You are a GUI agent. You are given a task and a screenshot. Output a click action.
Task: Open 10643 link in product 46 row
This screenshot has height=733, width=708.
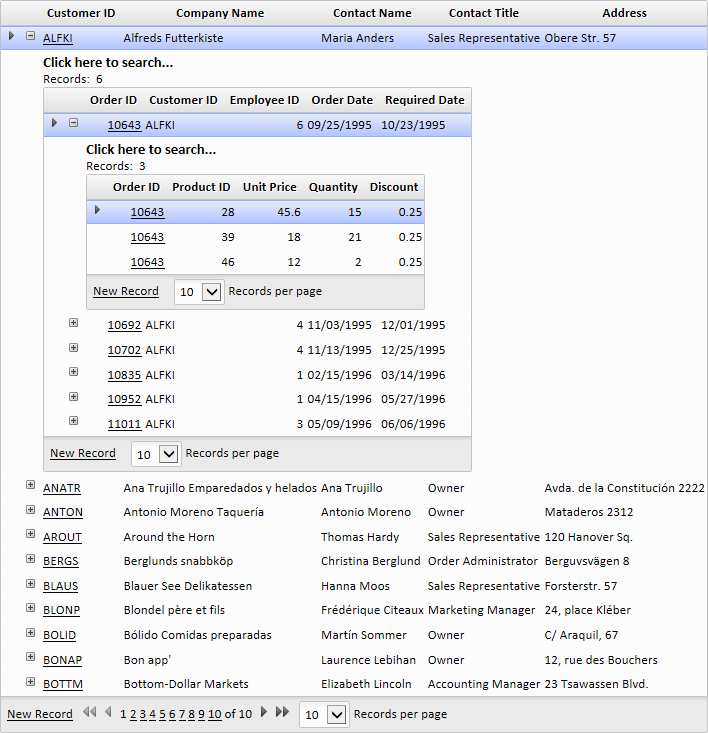click(x=147, y=262)
